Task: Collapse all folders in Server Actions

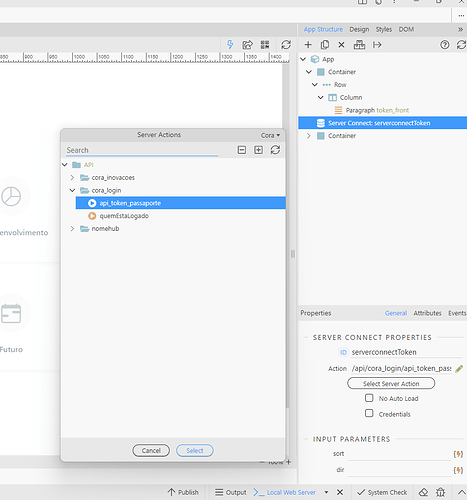Action: pos(242,150)
